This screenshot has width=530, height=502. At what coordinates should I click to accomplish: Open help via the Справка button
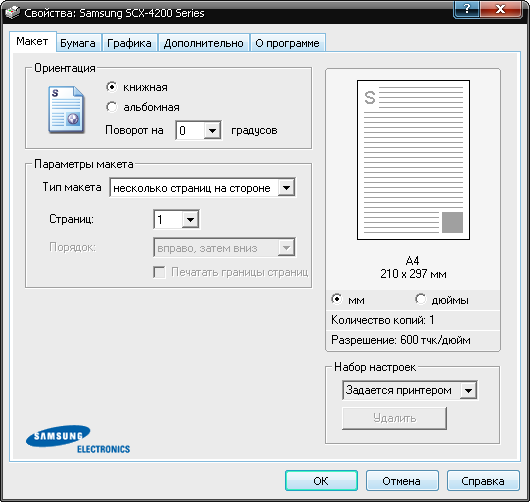point(483,480)
